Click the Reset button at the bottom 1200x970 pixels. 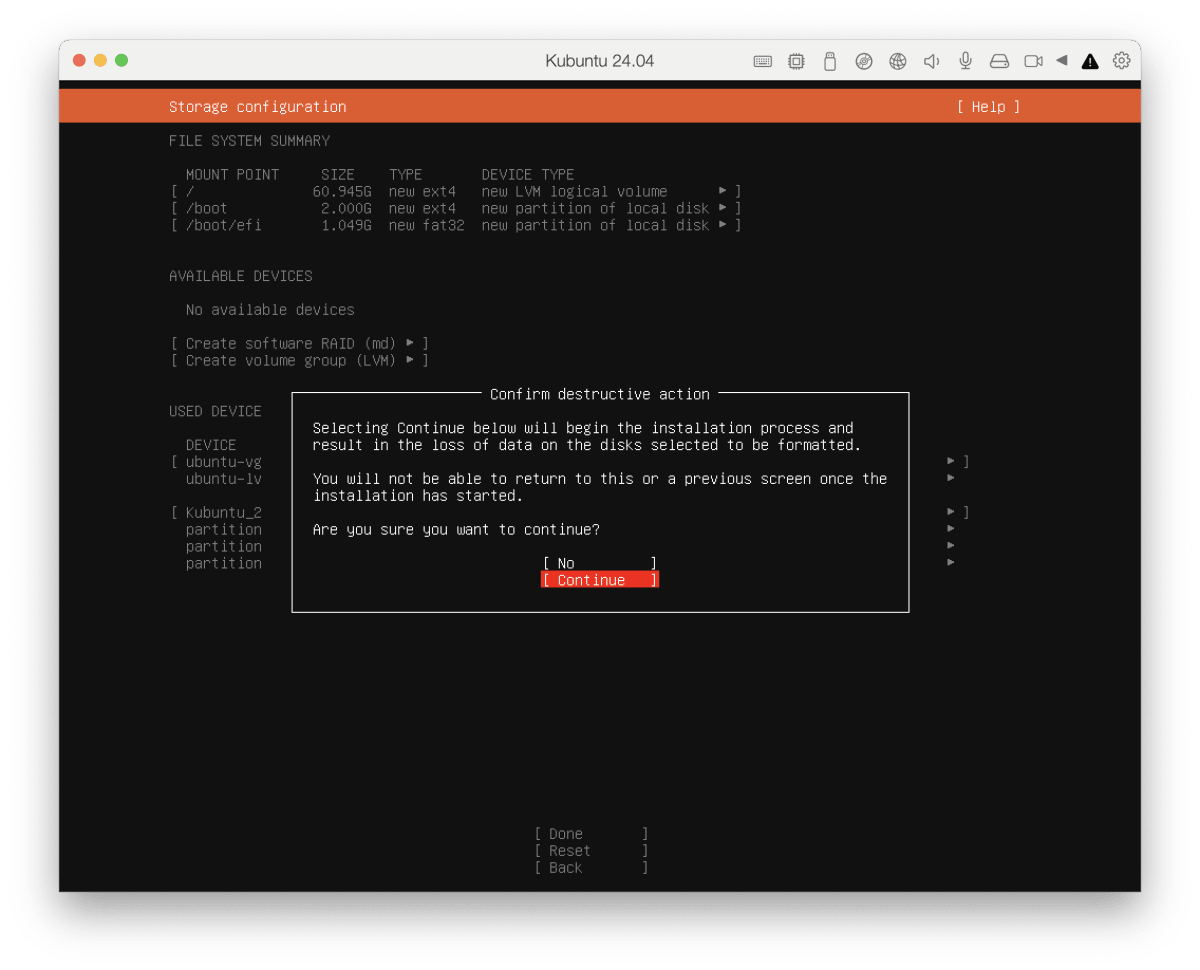click(x=591, y=851)
